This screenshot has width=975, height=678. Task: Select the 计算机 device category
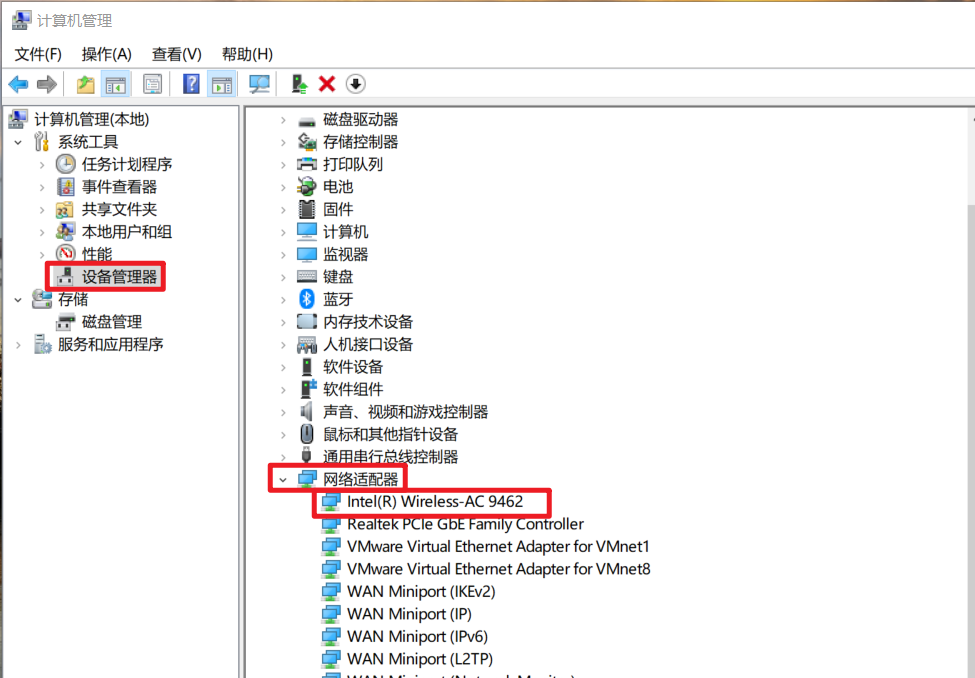tap(345, 232)
